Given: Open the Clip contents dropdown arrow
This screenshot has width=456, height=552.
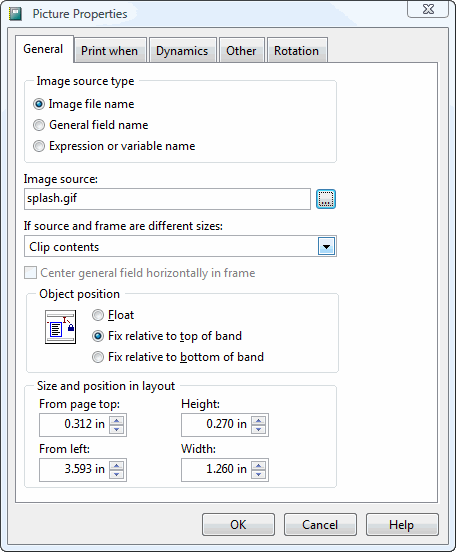Looking at the screenshot, I should tap(326, 246).
